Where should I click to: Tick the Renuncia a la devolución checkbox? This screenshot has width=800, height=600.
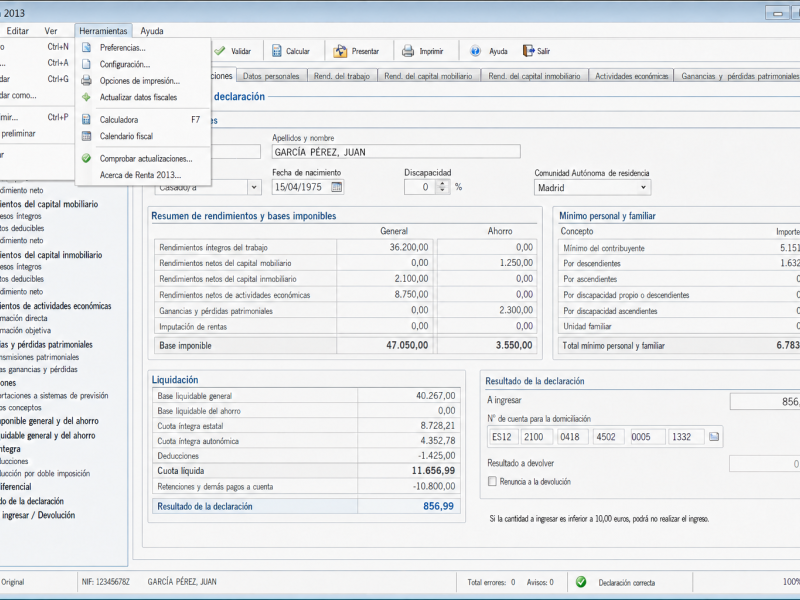coord(492,481)
